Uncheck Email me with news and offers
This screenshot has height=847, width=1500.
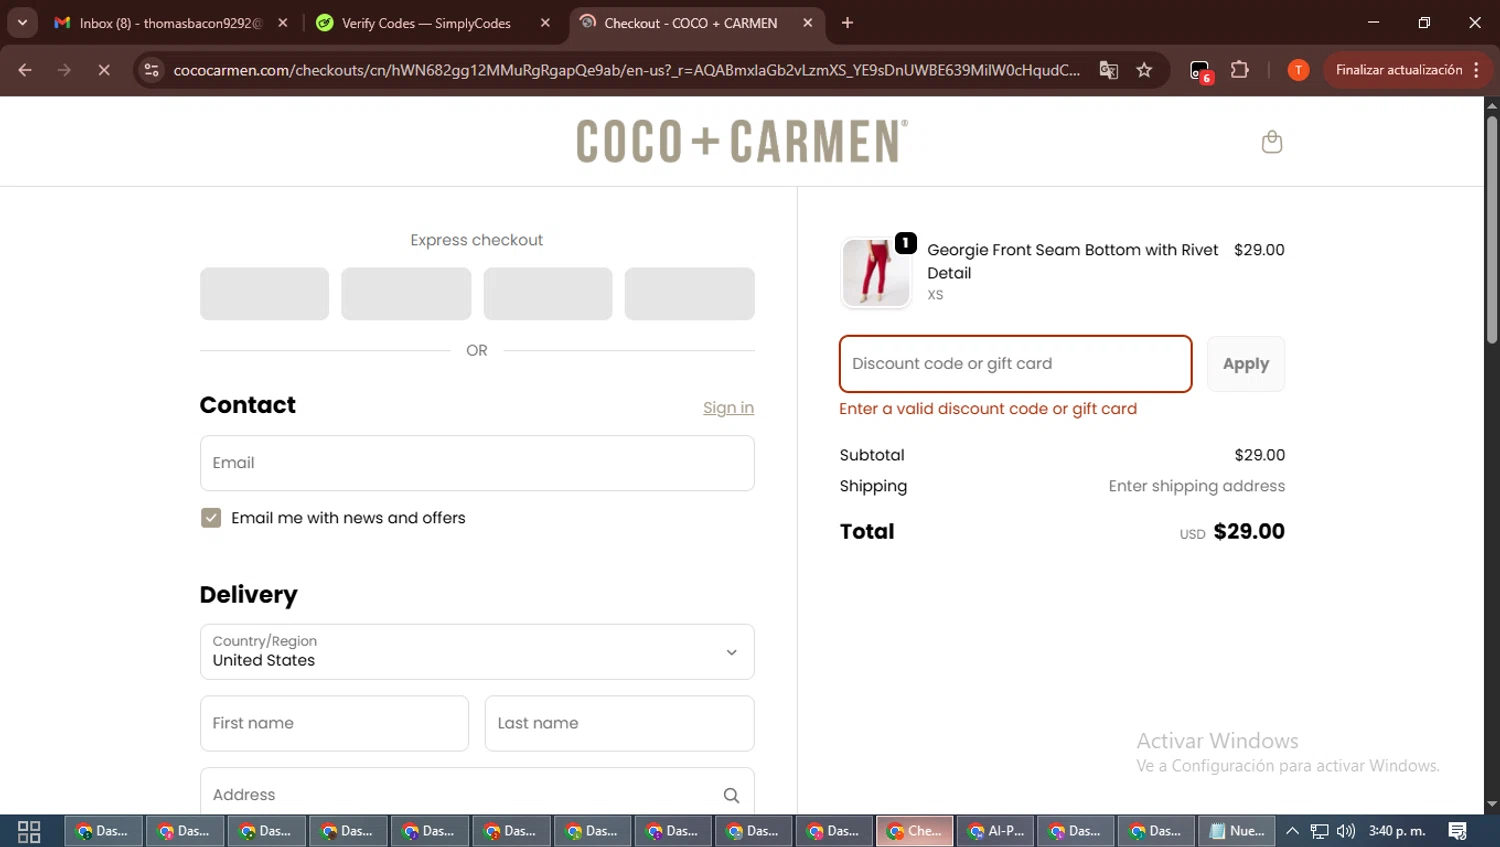coord(211,518)
